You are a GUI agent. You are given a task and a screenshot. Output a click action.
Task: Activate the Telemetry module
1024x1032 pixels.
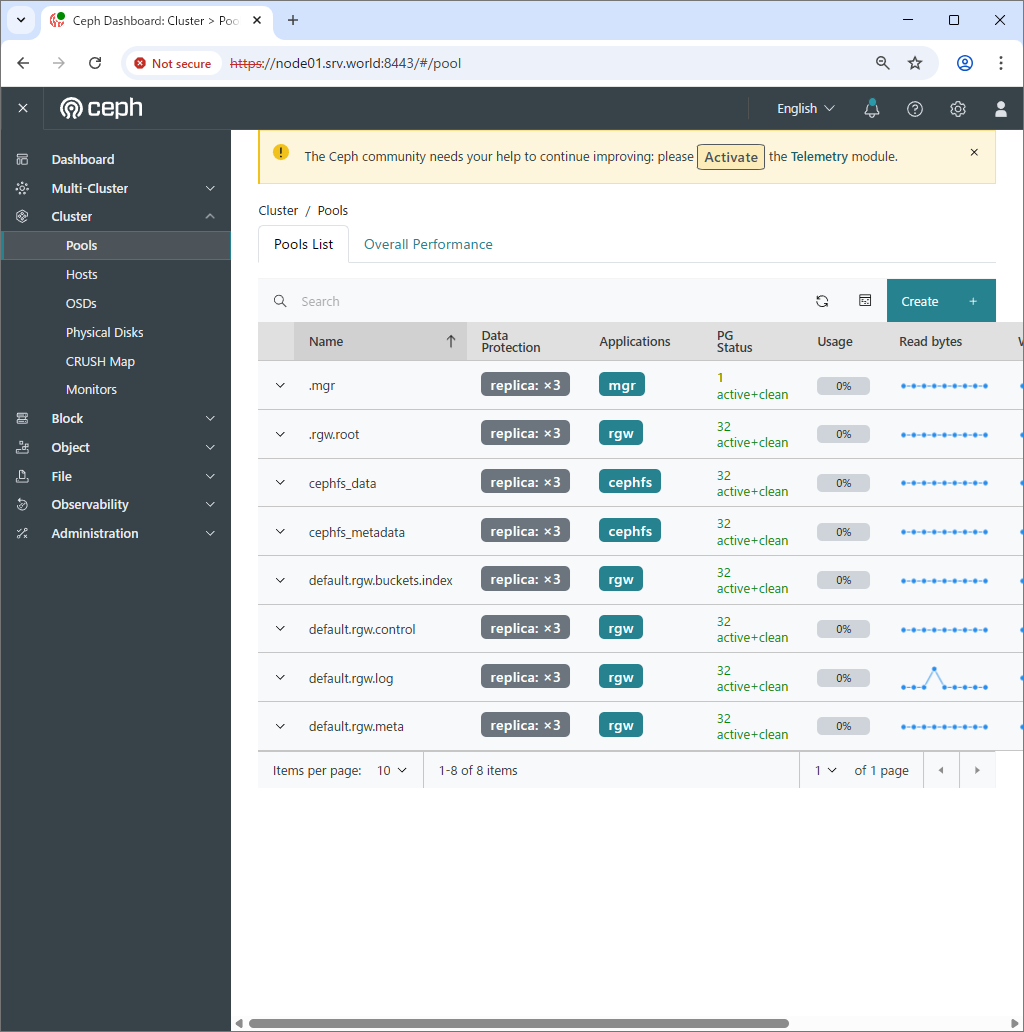coord(730,157)
